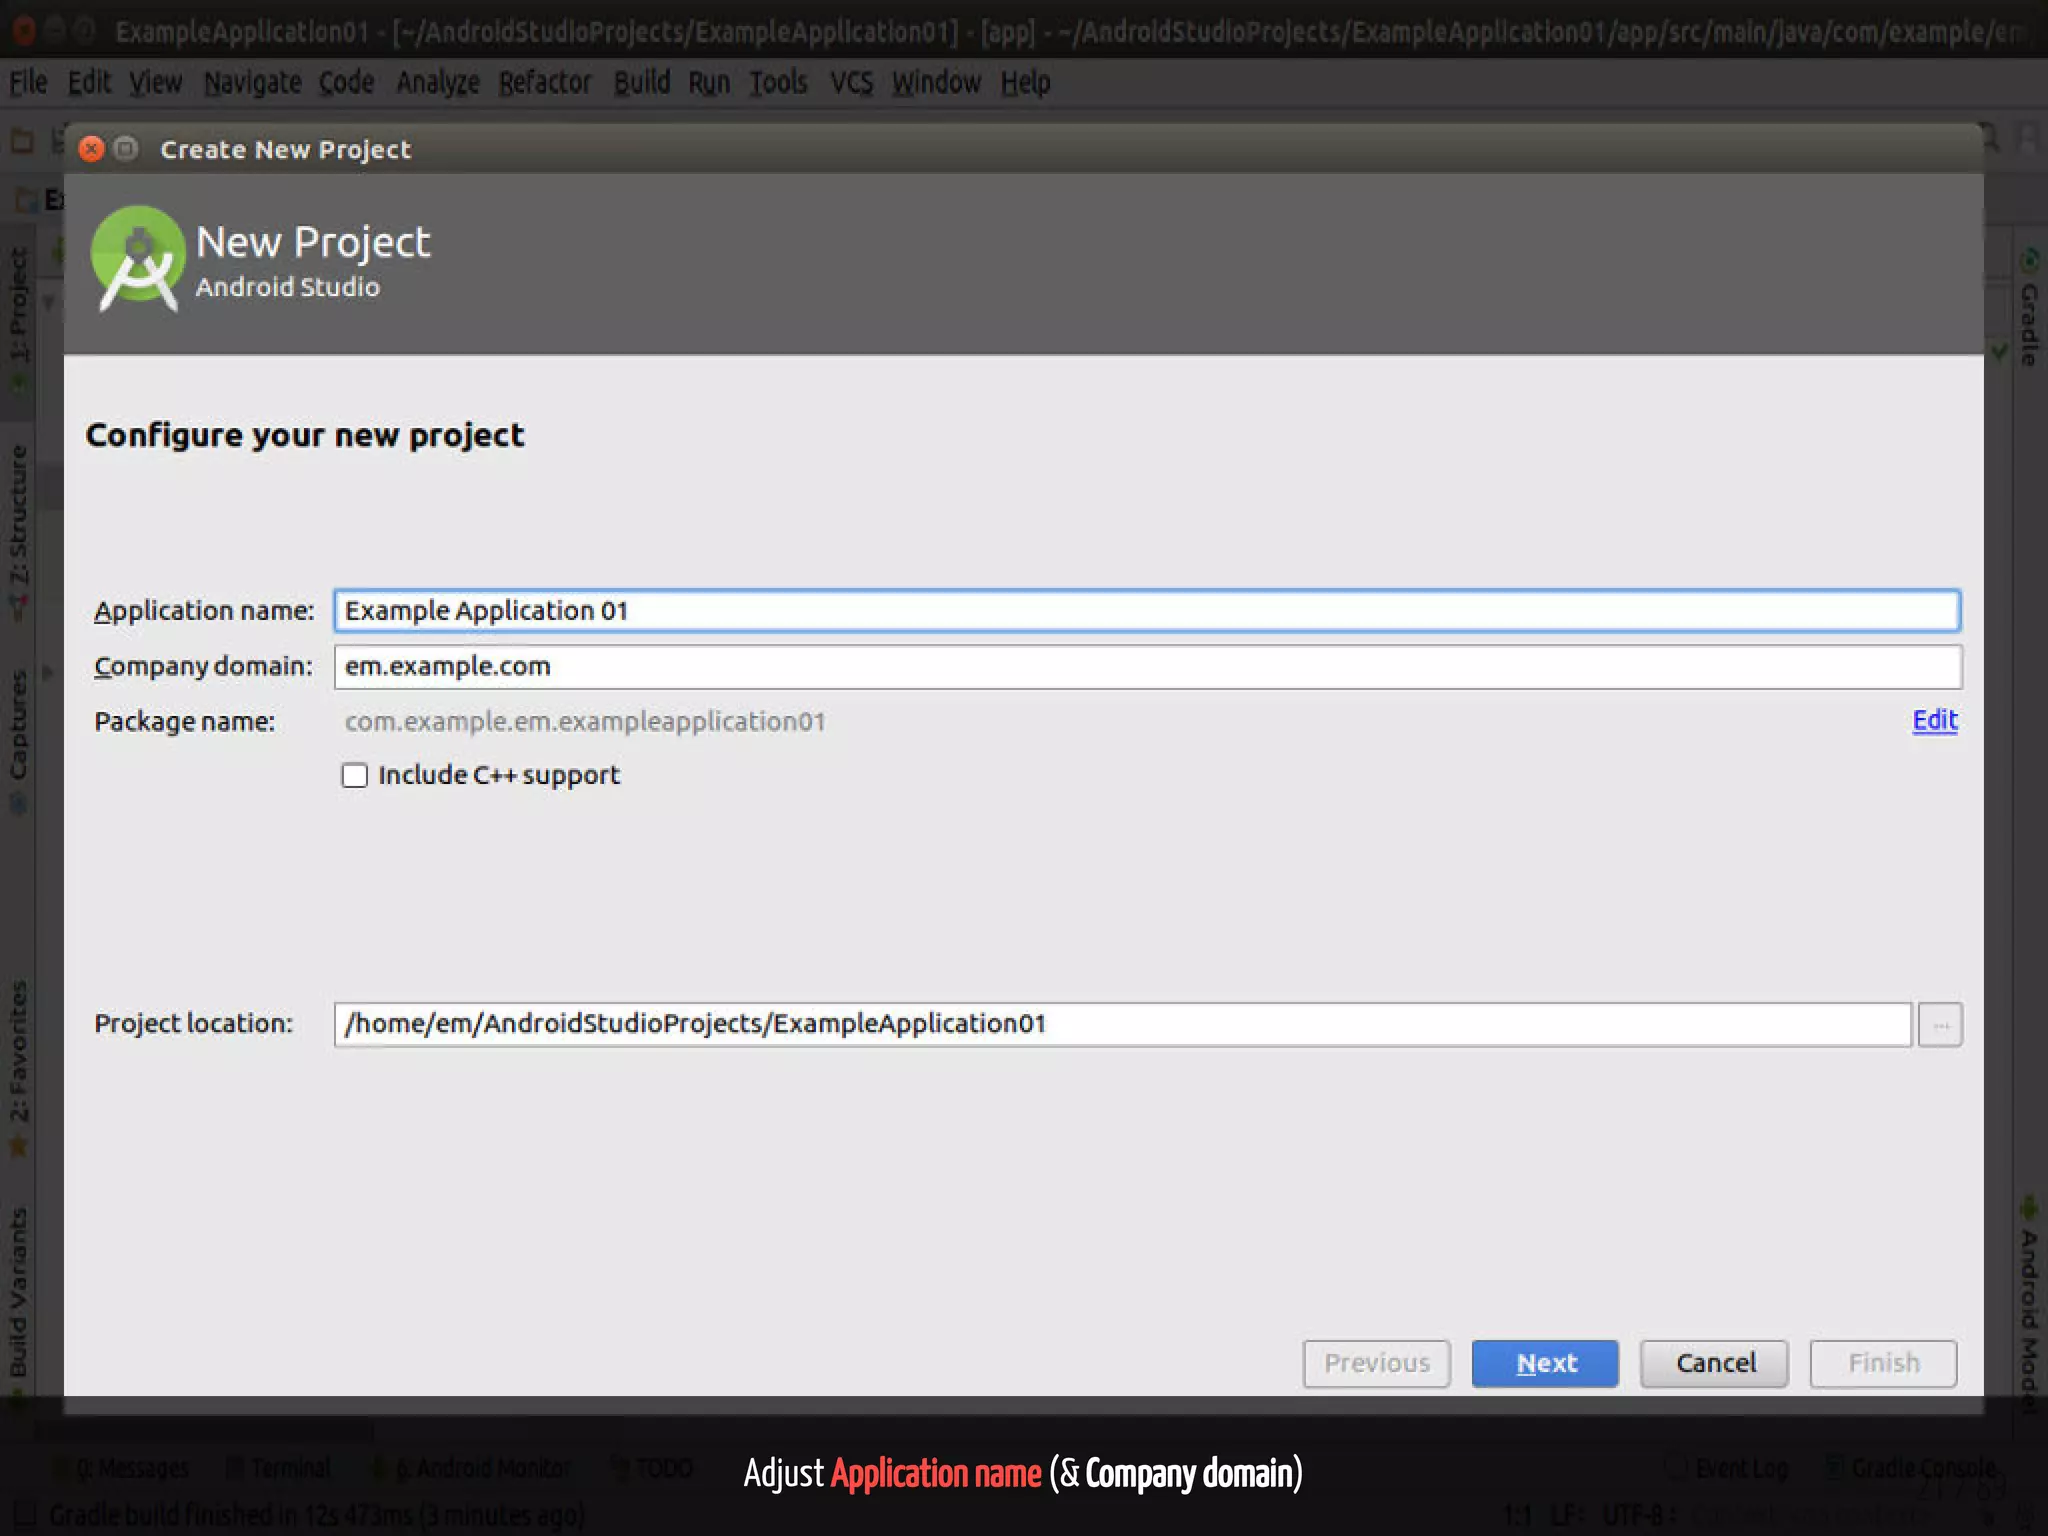Open the Build menu
Screen dimensions: 2048x1536
coord(641,82)
